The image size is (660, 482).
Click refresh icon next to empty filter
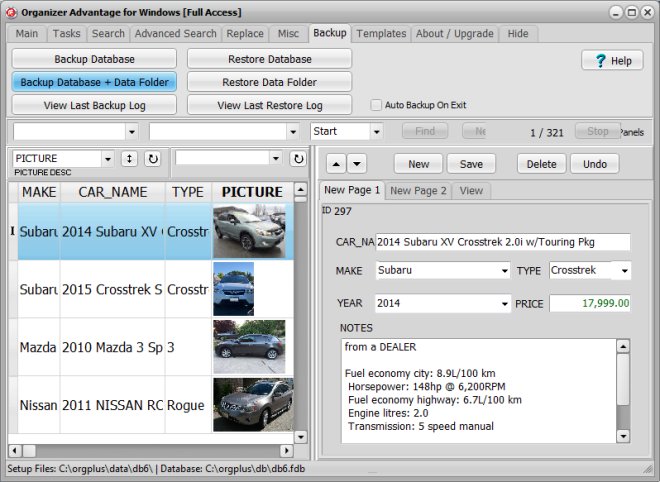pos(298,159)
